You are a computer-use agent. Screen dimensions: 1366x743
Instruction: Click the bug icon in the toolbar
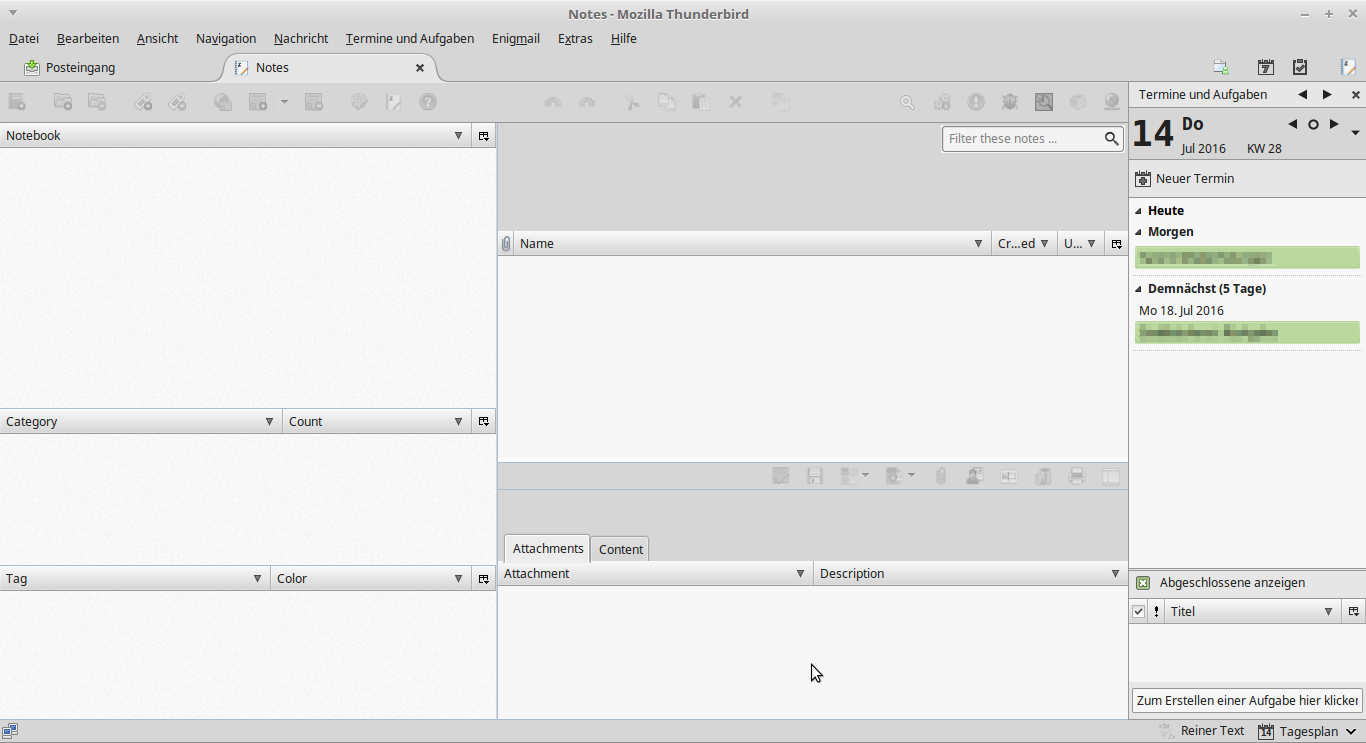(1010, 102)
